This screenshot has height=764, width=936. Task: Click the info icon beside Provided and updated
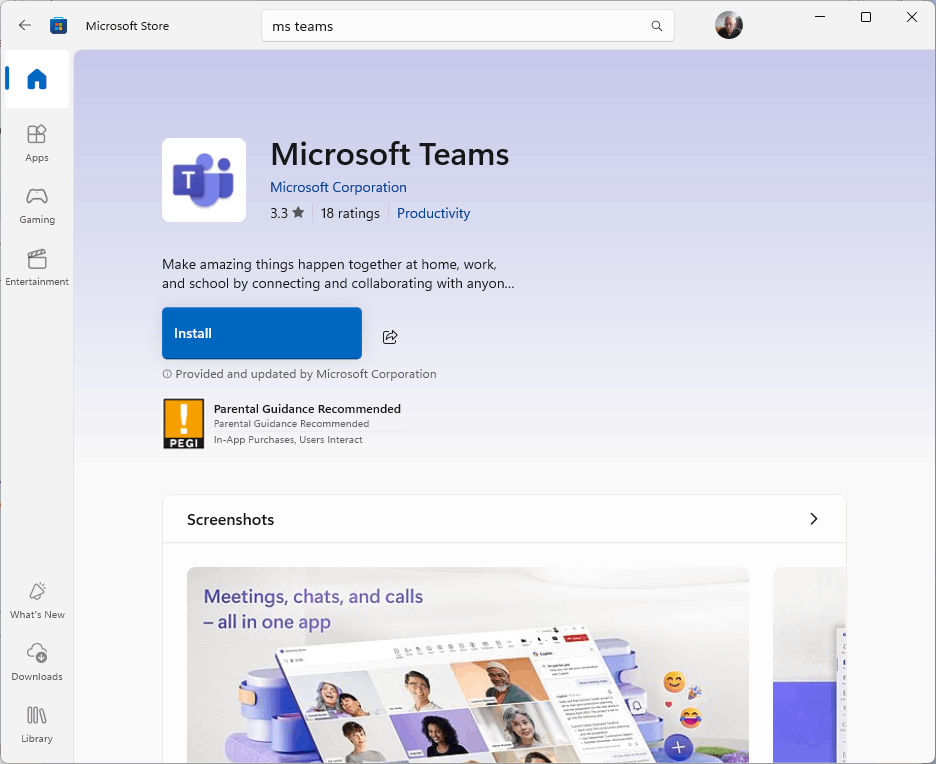[167, 374]
